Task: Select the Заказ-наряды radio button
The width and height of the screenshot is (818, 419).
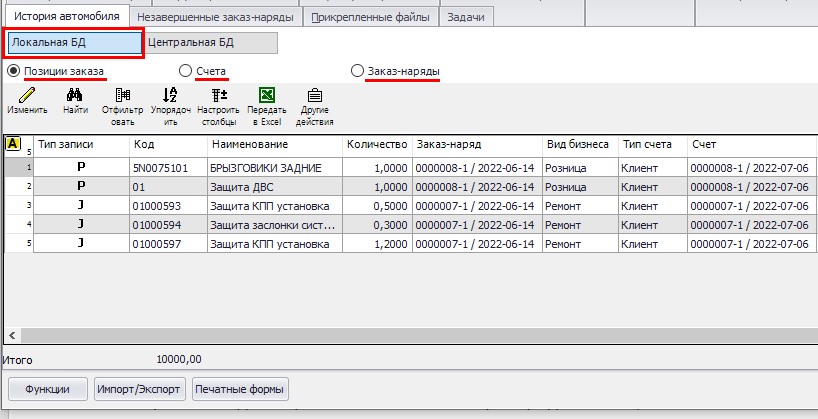Action: [358, 71]
